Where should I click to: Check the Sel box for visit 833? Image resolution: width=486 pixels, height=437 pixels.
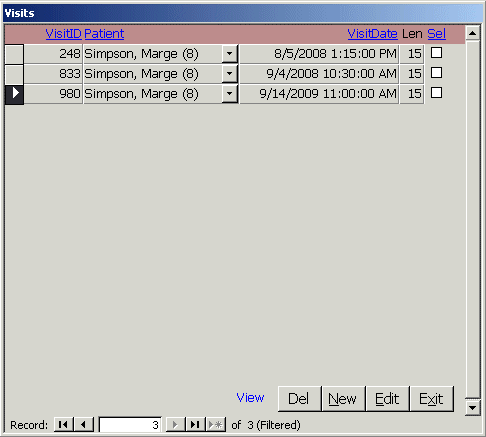coord(436,73)
